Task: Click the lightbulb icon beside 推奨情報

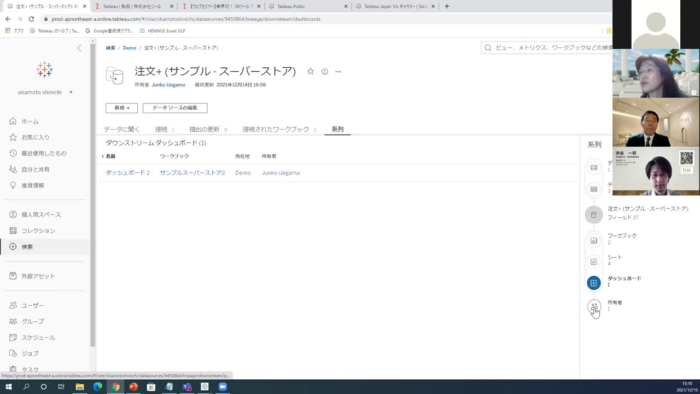Action: 13,185
